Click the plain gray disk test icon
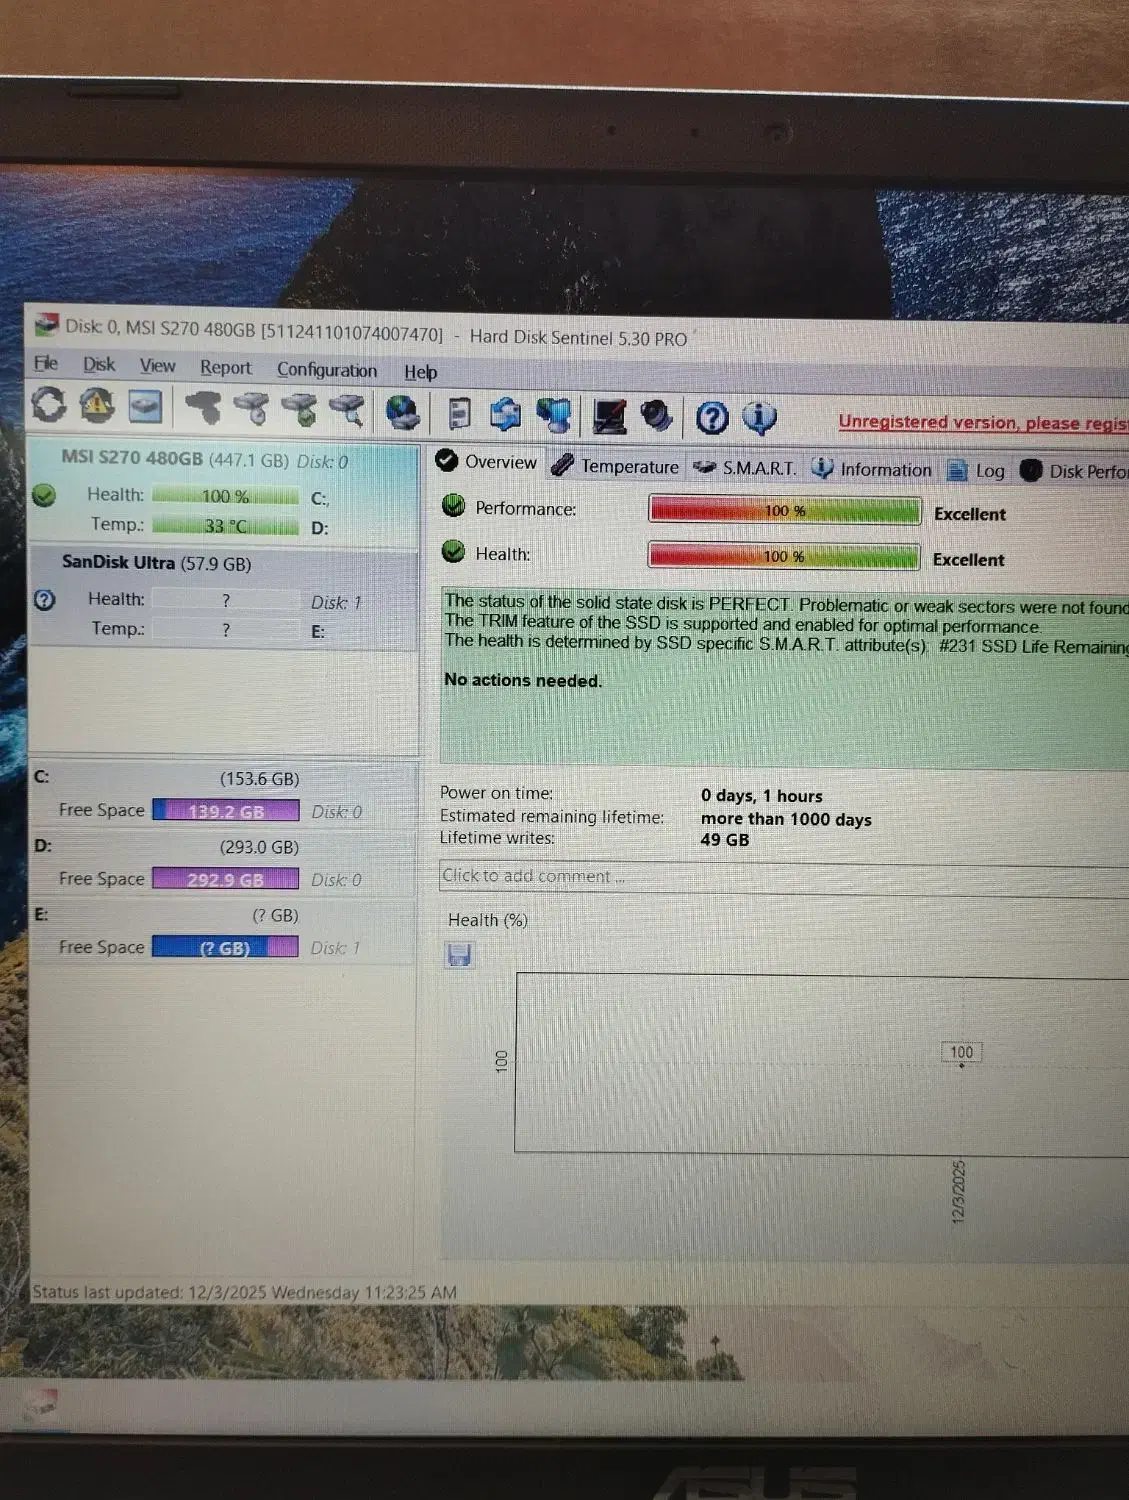Viewport: 1129px width, 1500px height. pyautogui.click(x=203, y=407)
